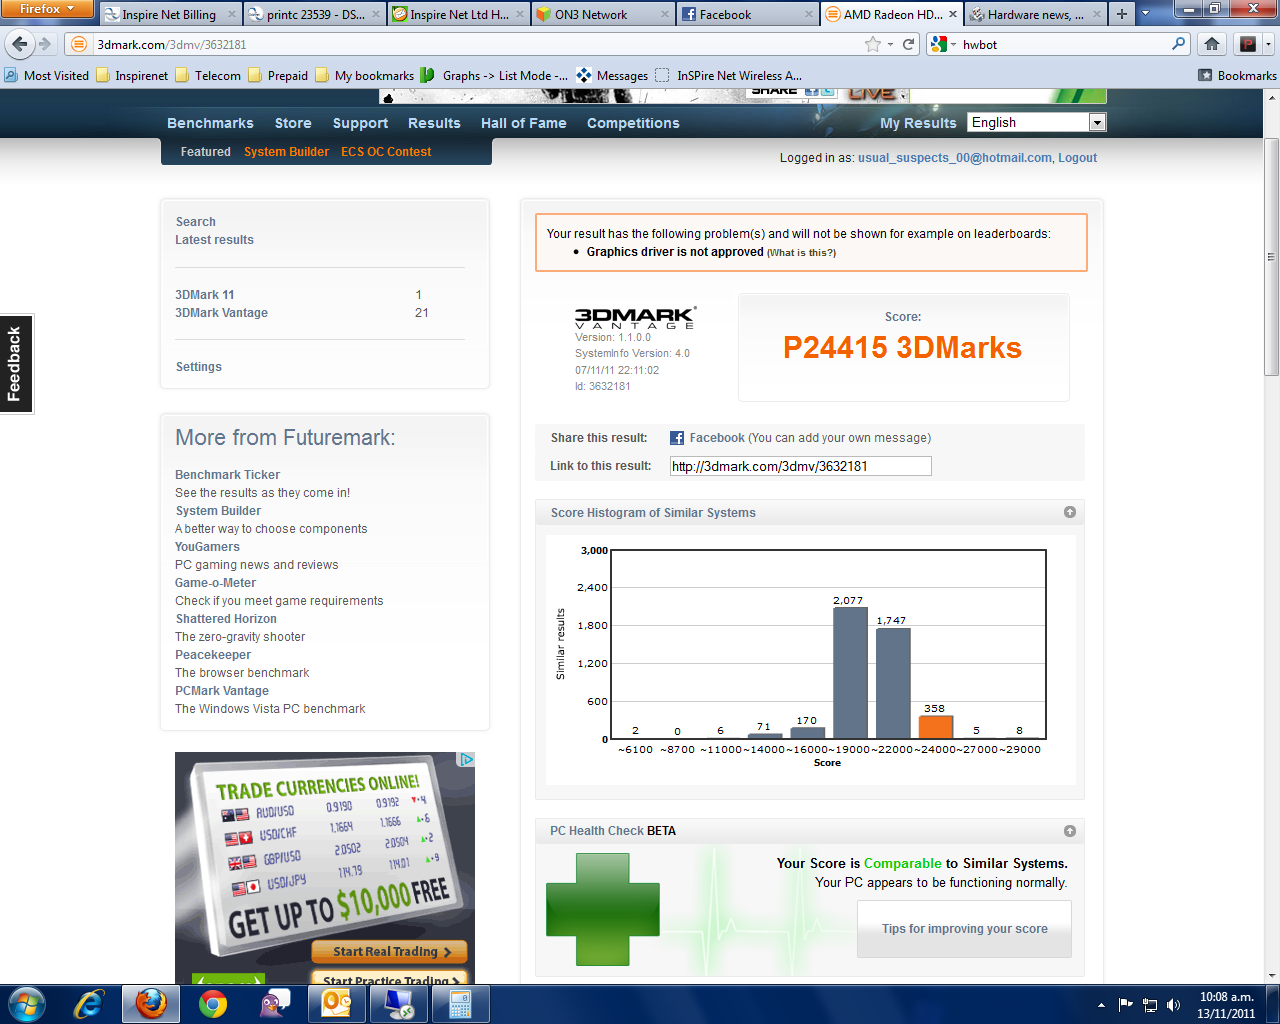Click the Feedback side tab
This screenshot has width=1280, height=1024.
click(15, 364)
